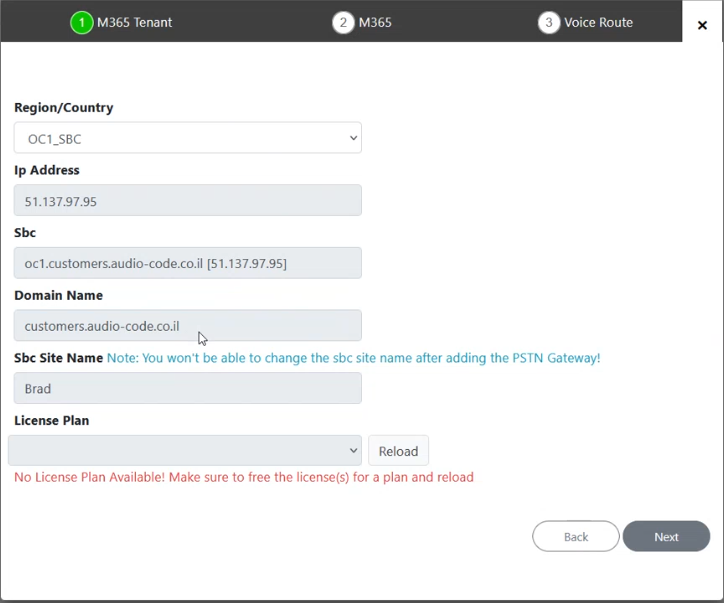This screenshot has height=603, width=724.
Task: Go to the M365 Tenant step
Action: coord(134,23)
